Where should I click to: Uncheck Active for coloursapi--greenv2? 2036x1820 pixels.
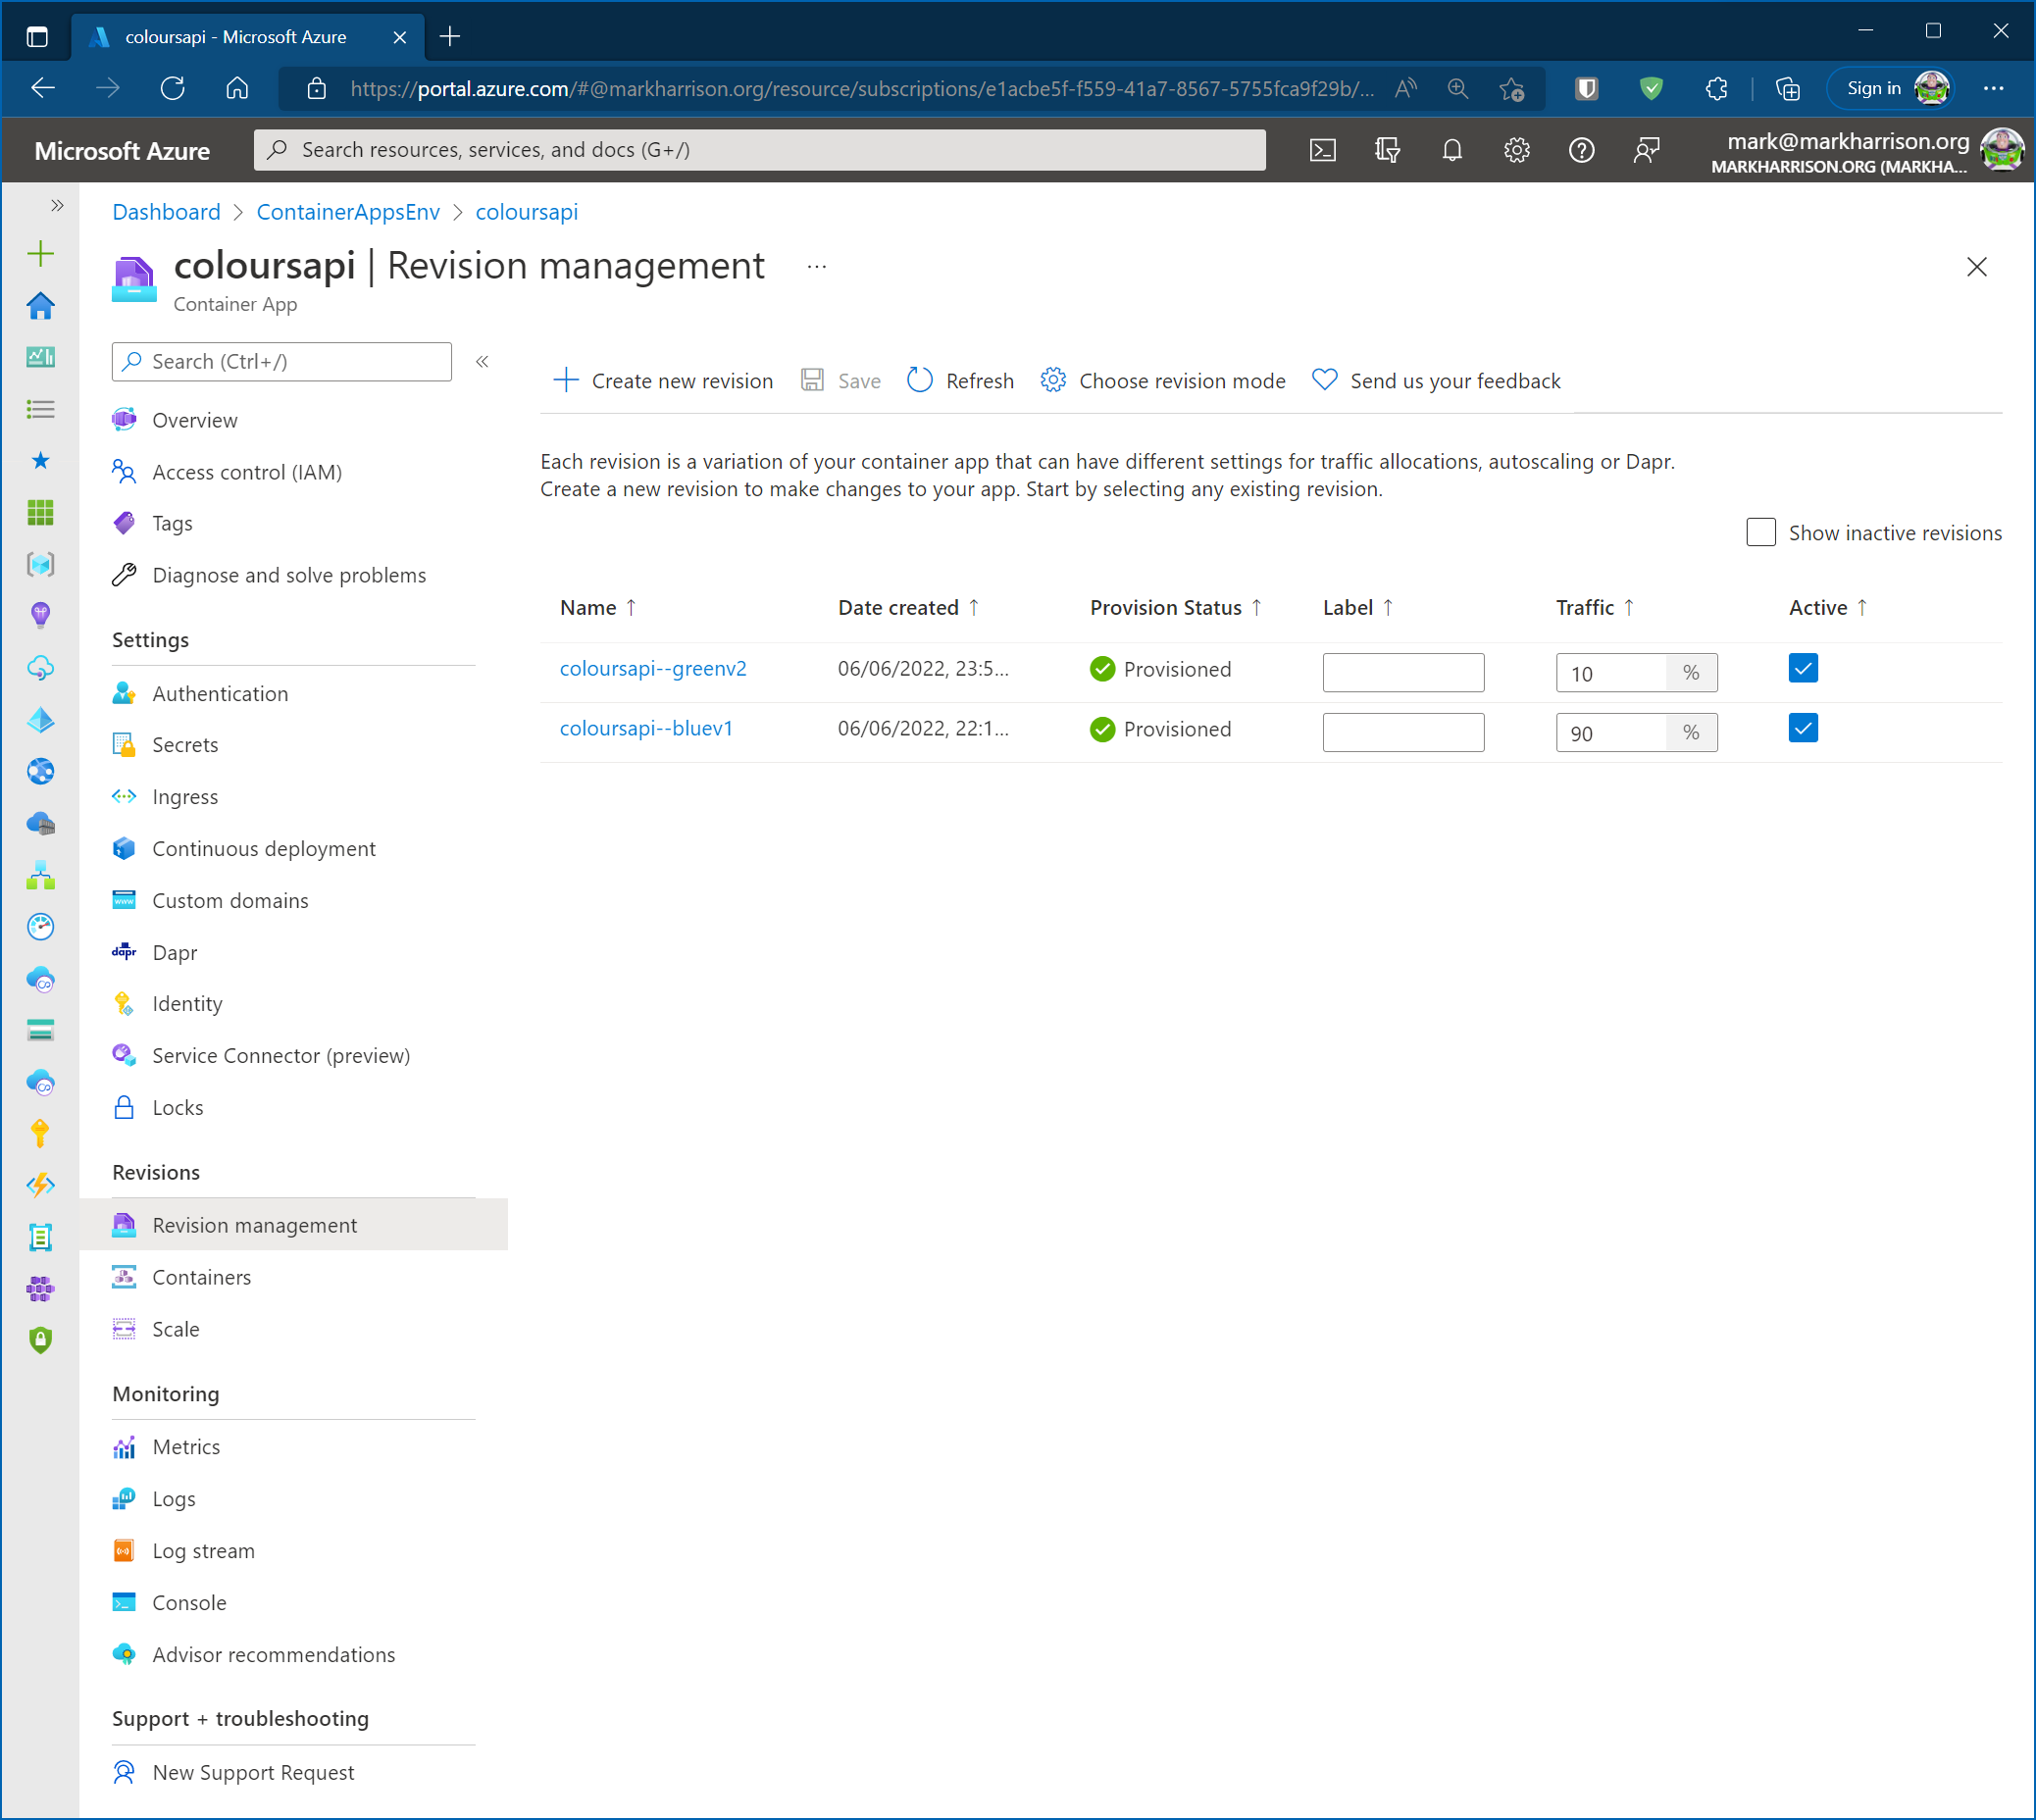pos(1802,668)
